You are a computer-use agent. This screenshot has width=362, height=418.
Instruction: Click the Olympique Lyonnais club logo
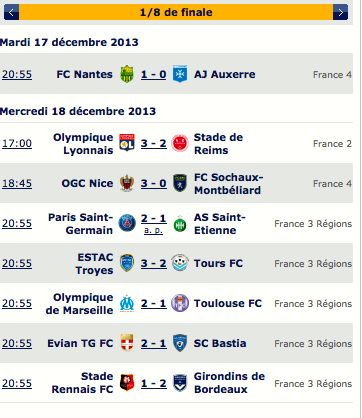[x=127, y=143]
